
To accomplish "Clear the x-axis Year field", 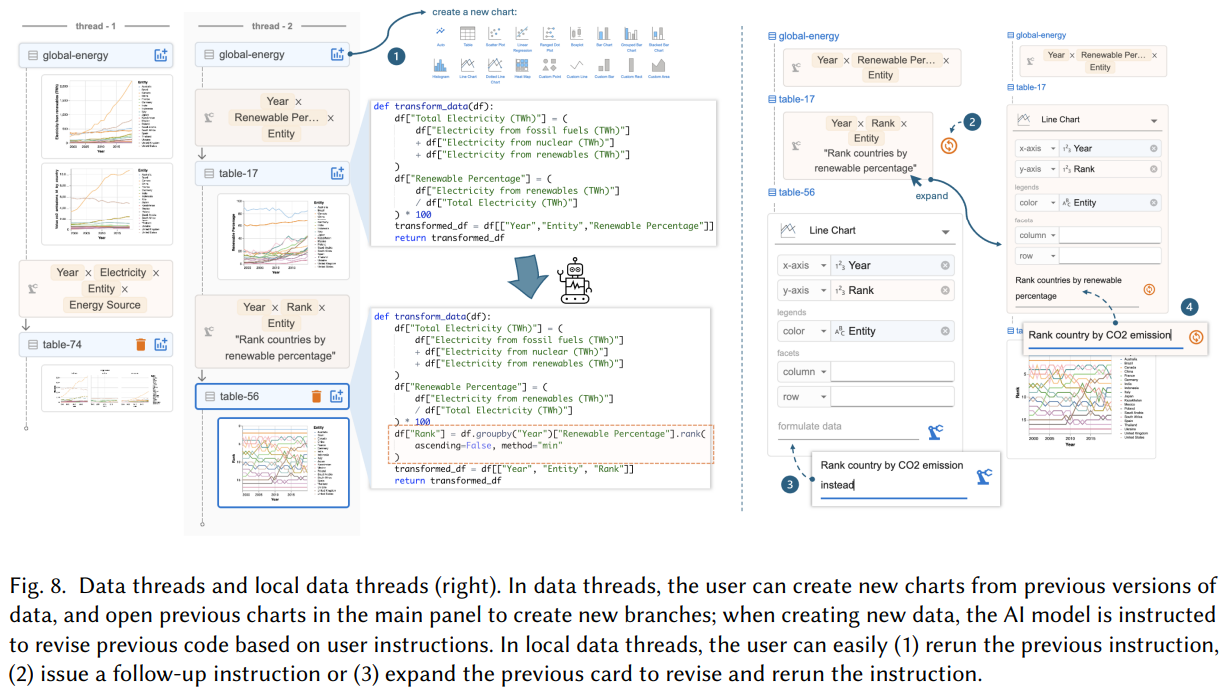I will 945,265.
